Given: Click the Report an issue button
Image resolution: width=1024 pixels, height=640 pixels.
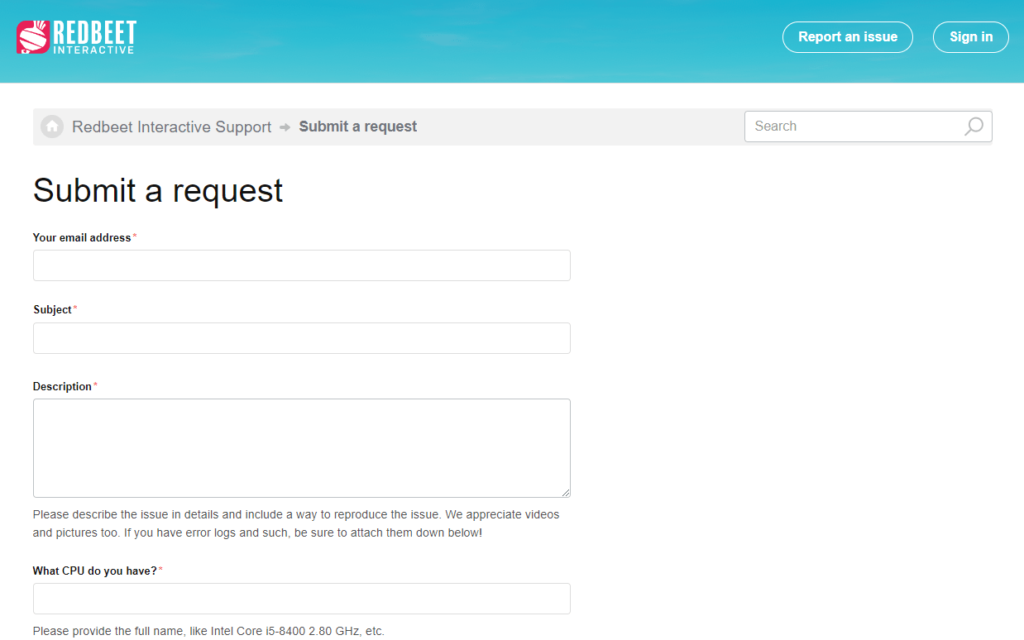Looking at the screenshot, I should (x=847, y=37).
